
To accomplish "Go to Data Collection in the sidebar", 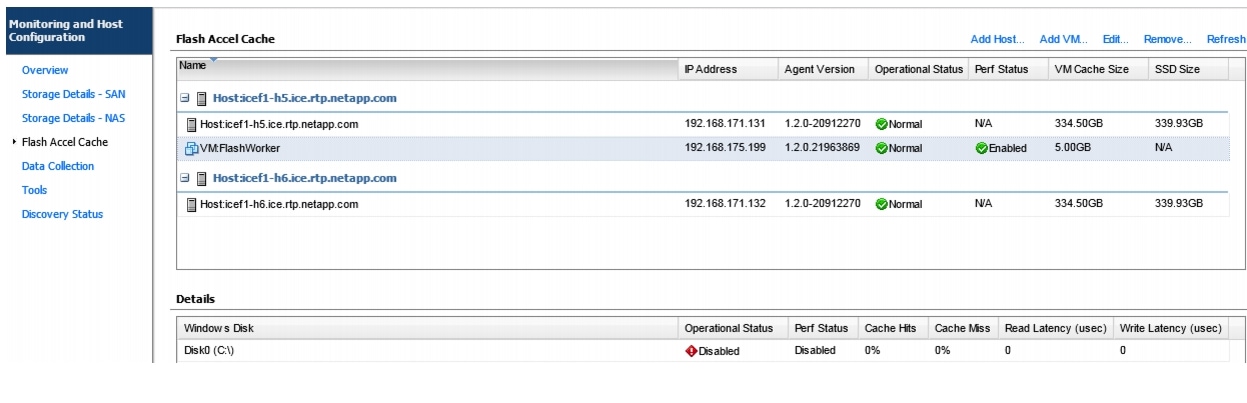I will click(x=58, y=166).
